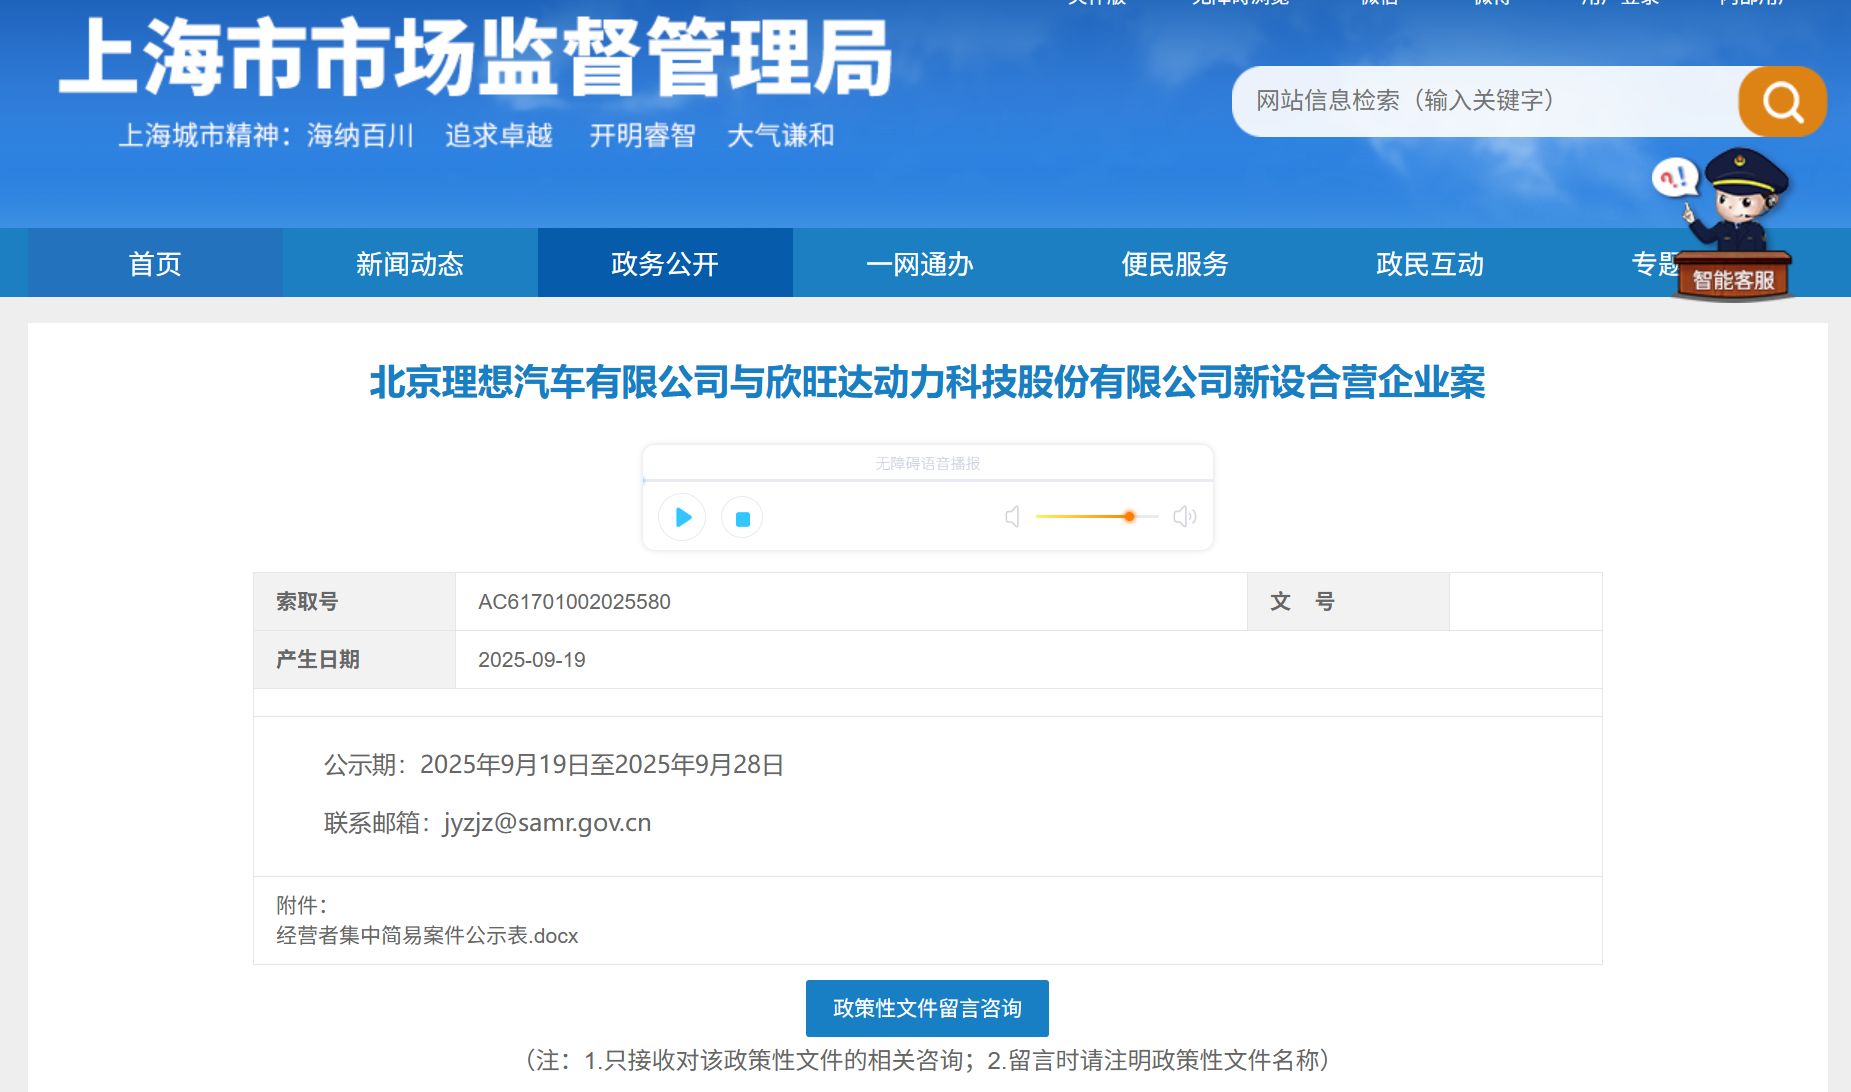Select the 政务公开 navigation tab
The width and height of the screenshot is (1851, 1092).
pos(665,264)
